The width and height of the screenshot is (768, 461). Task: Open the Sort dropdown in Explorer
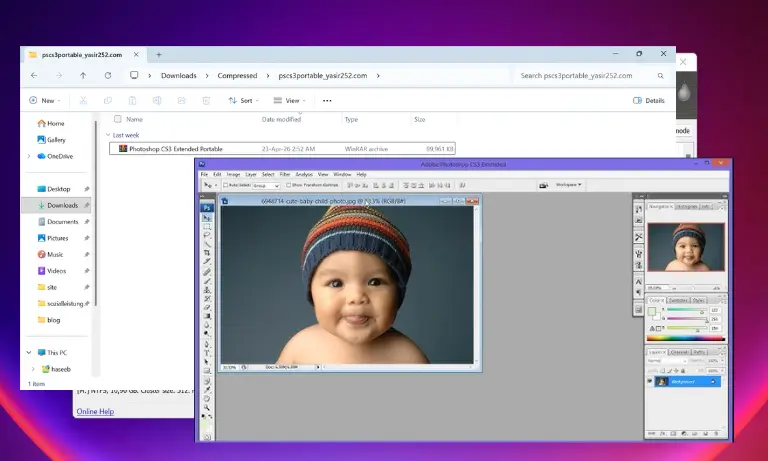(x=243, y=100)
